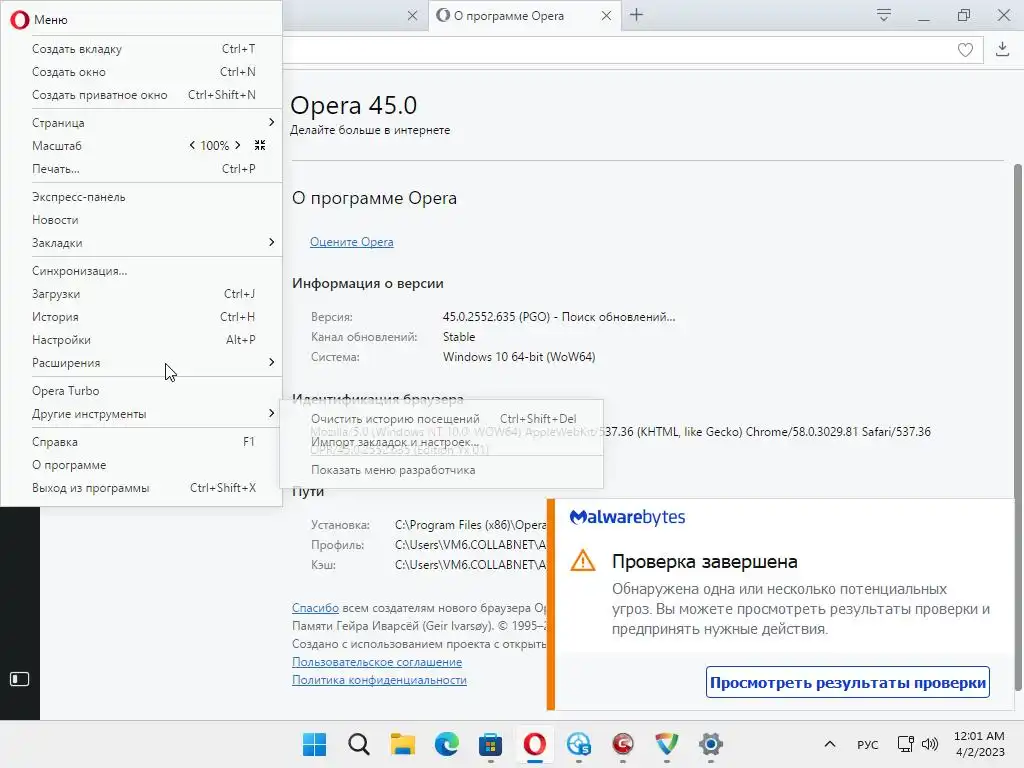Select 'Создать окно' menu item

(x=142, y=72)
